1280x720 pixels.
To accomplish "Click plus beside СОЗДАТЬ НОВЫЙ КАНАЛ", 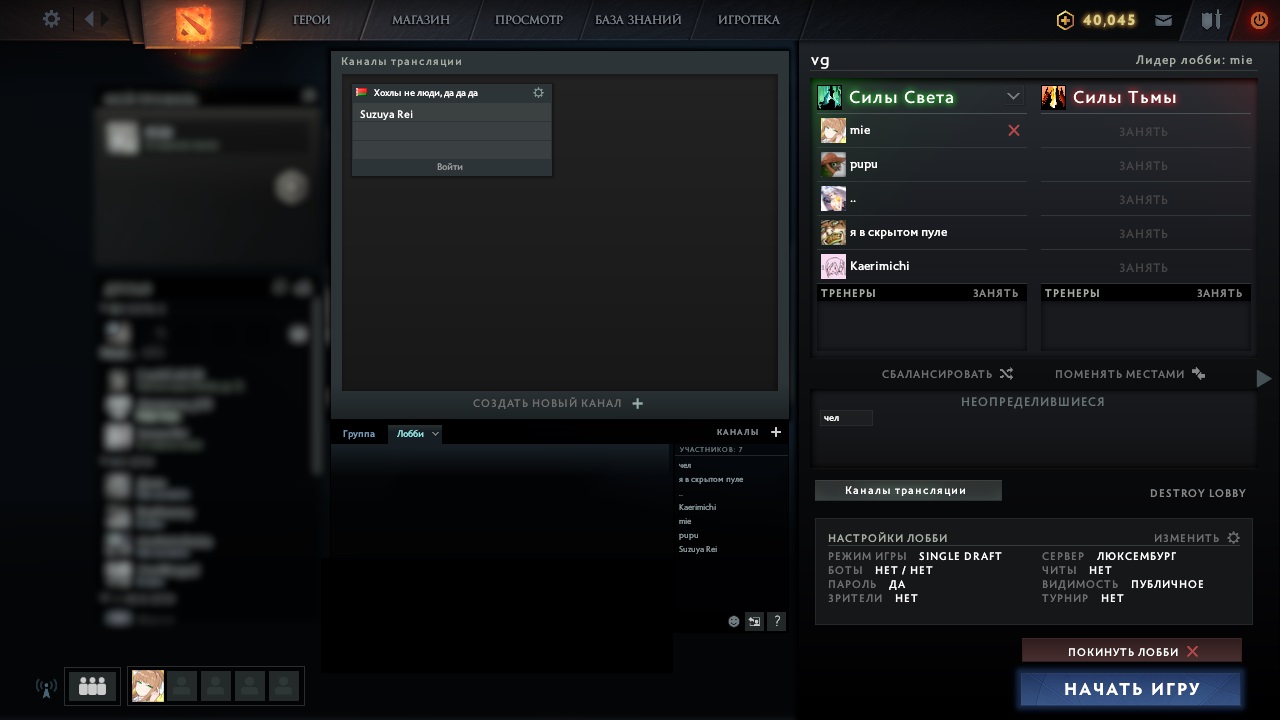I will click(638, 404).
